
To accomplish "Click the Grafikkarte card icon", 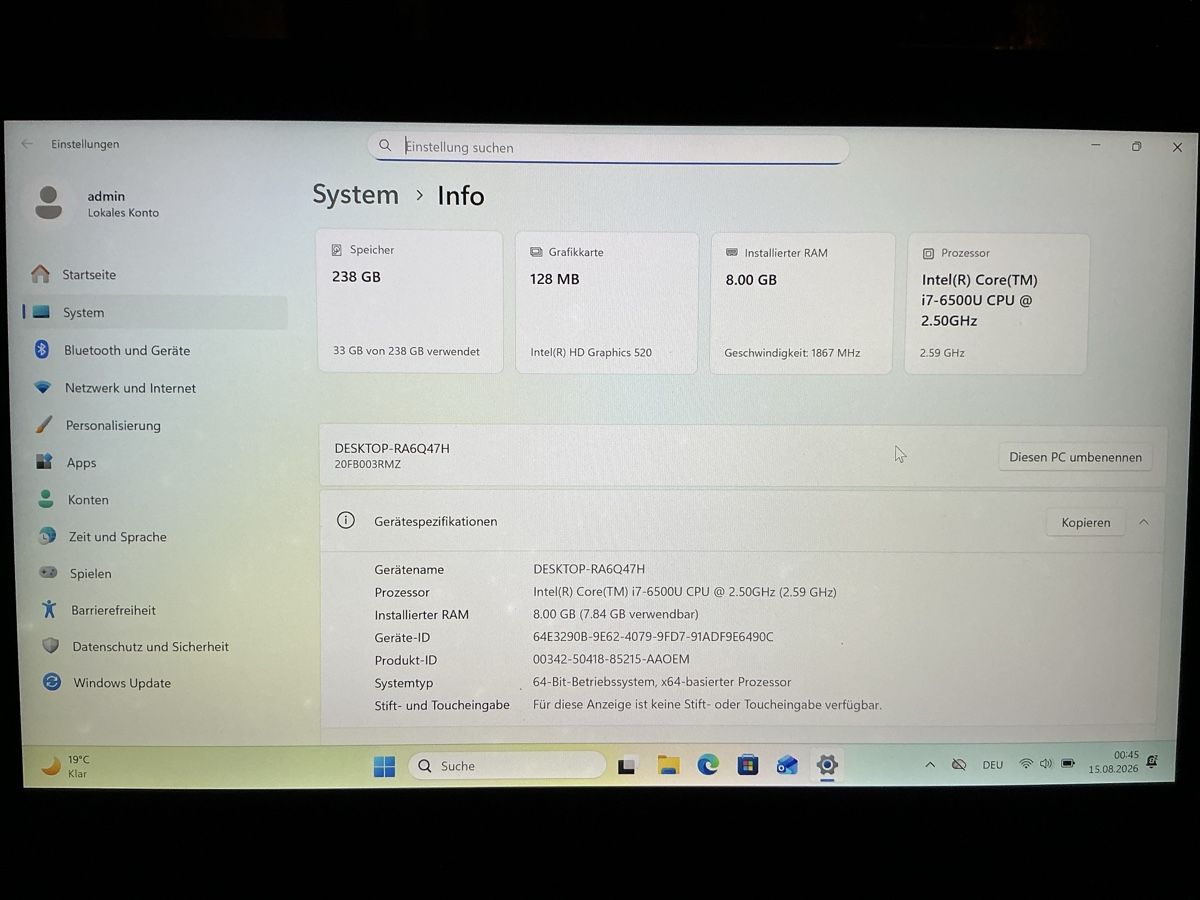I will pos(537,252).
